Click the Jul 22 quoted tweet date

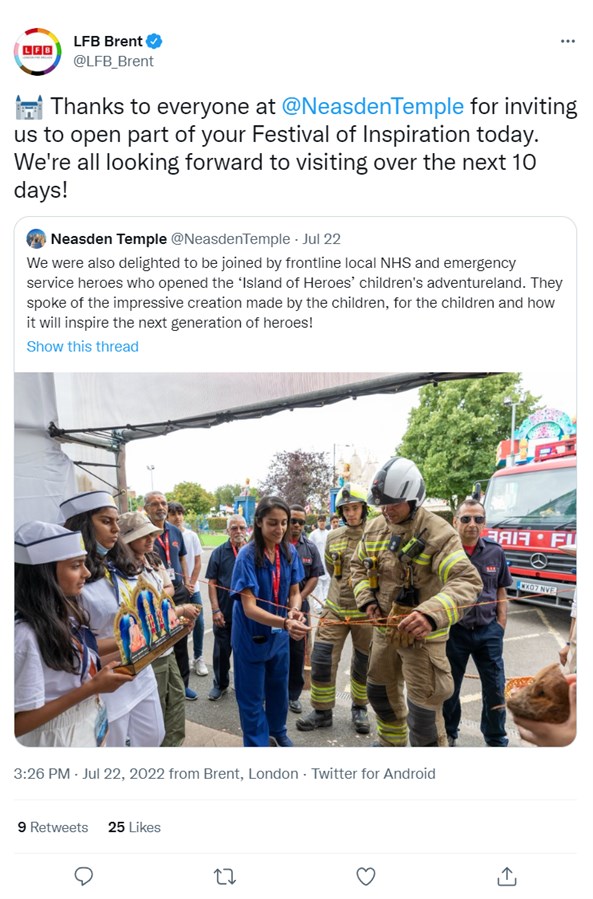tap(322, 239)
